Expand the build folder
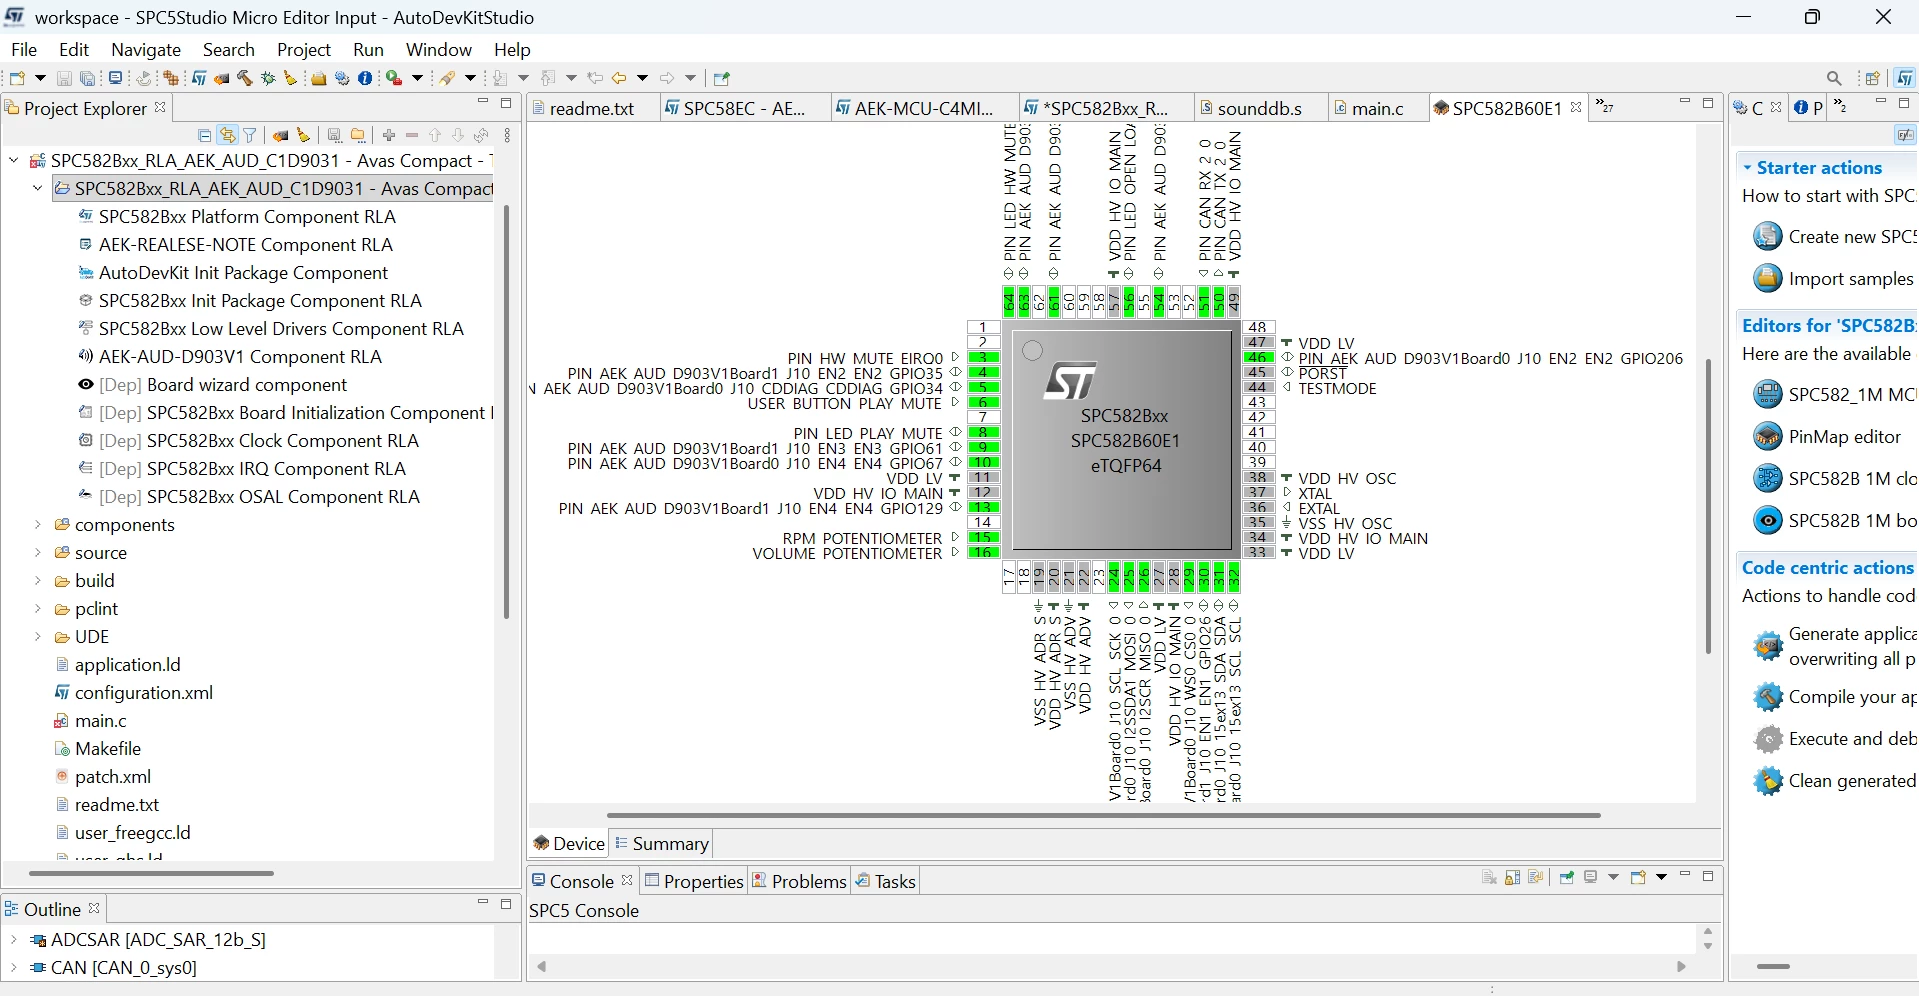Screen dimensions: 1919x996 (x=37, y=580)
